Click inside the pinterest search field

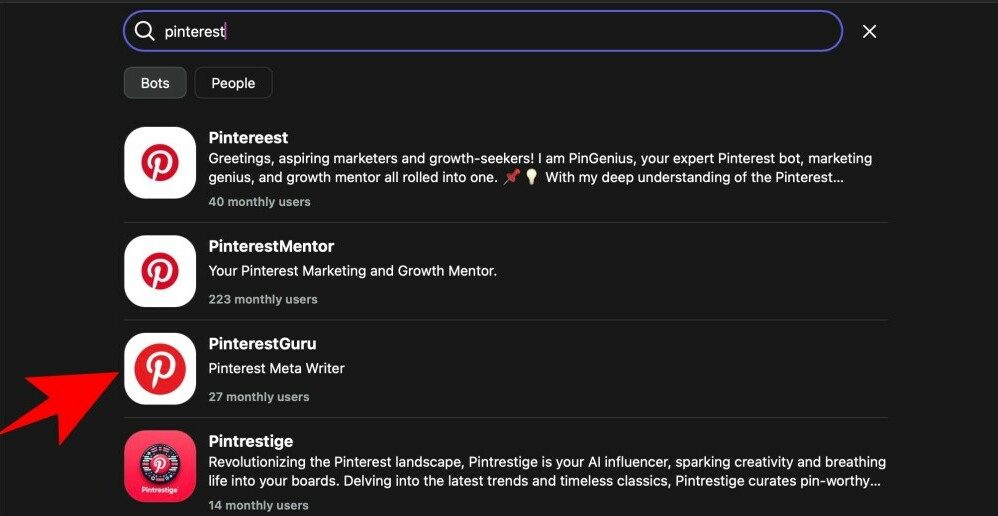(500, 31)
